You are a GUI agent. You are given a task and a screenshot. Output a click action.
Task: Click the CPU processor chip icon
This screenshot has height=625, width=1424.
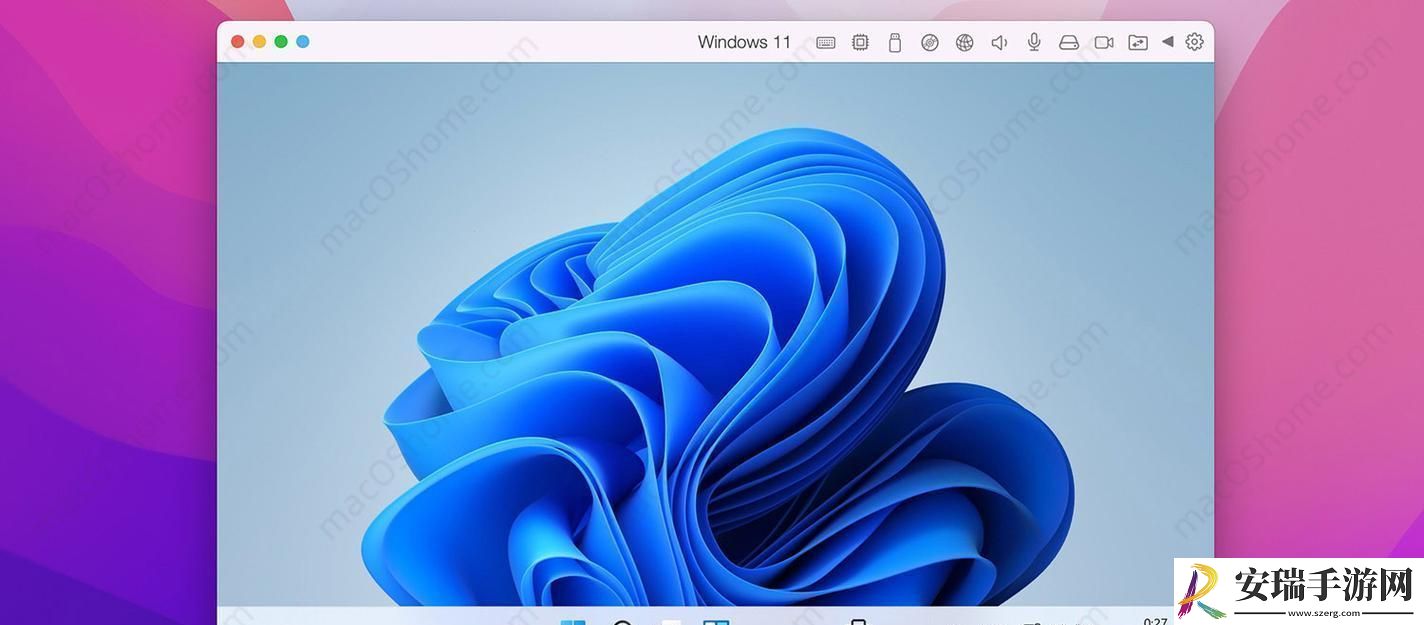tap(860, 42)
